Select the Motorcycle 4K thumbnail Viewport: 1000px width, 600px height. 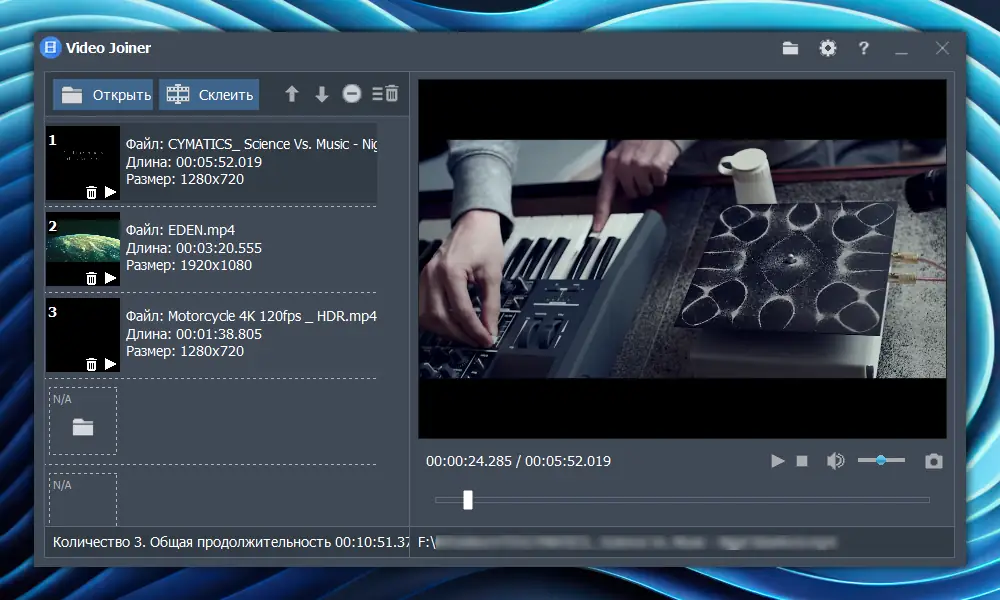(83, 335)
